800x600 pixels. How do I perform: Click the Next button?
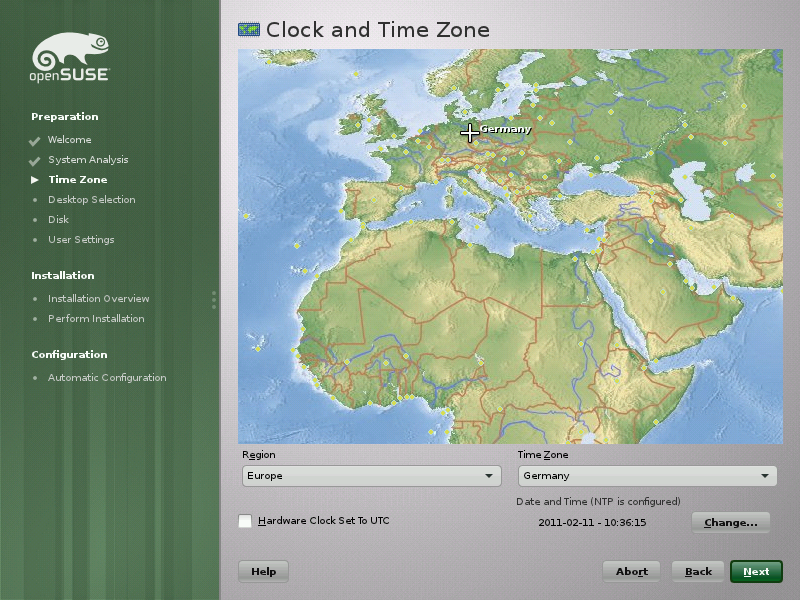756,571
